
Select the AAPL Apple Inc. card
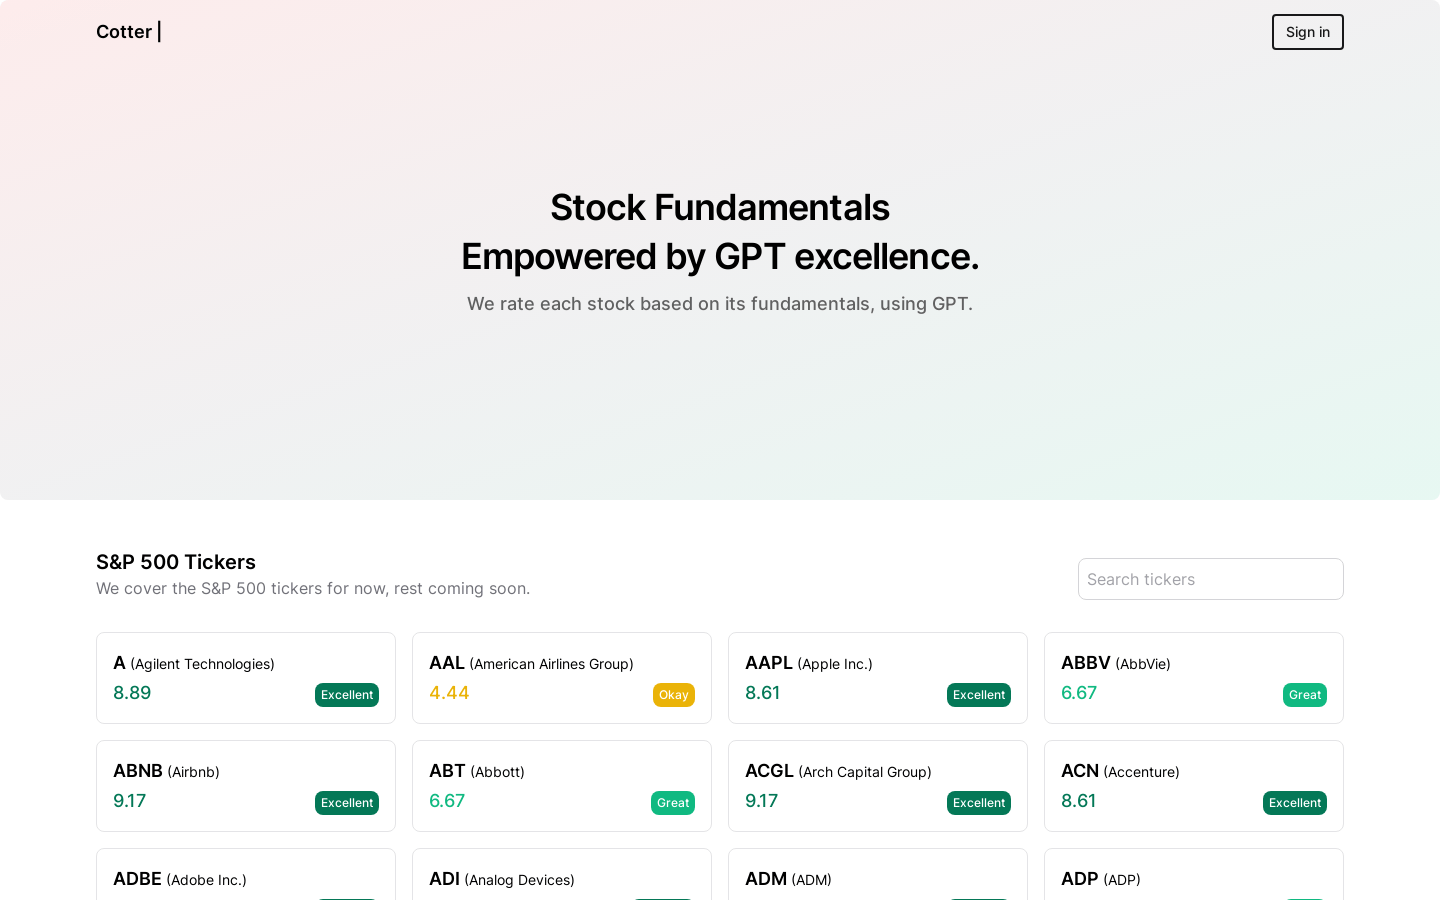coord(877,677)
